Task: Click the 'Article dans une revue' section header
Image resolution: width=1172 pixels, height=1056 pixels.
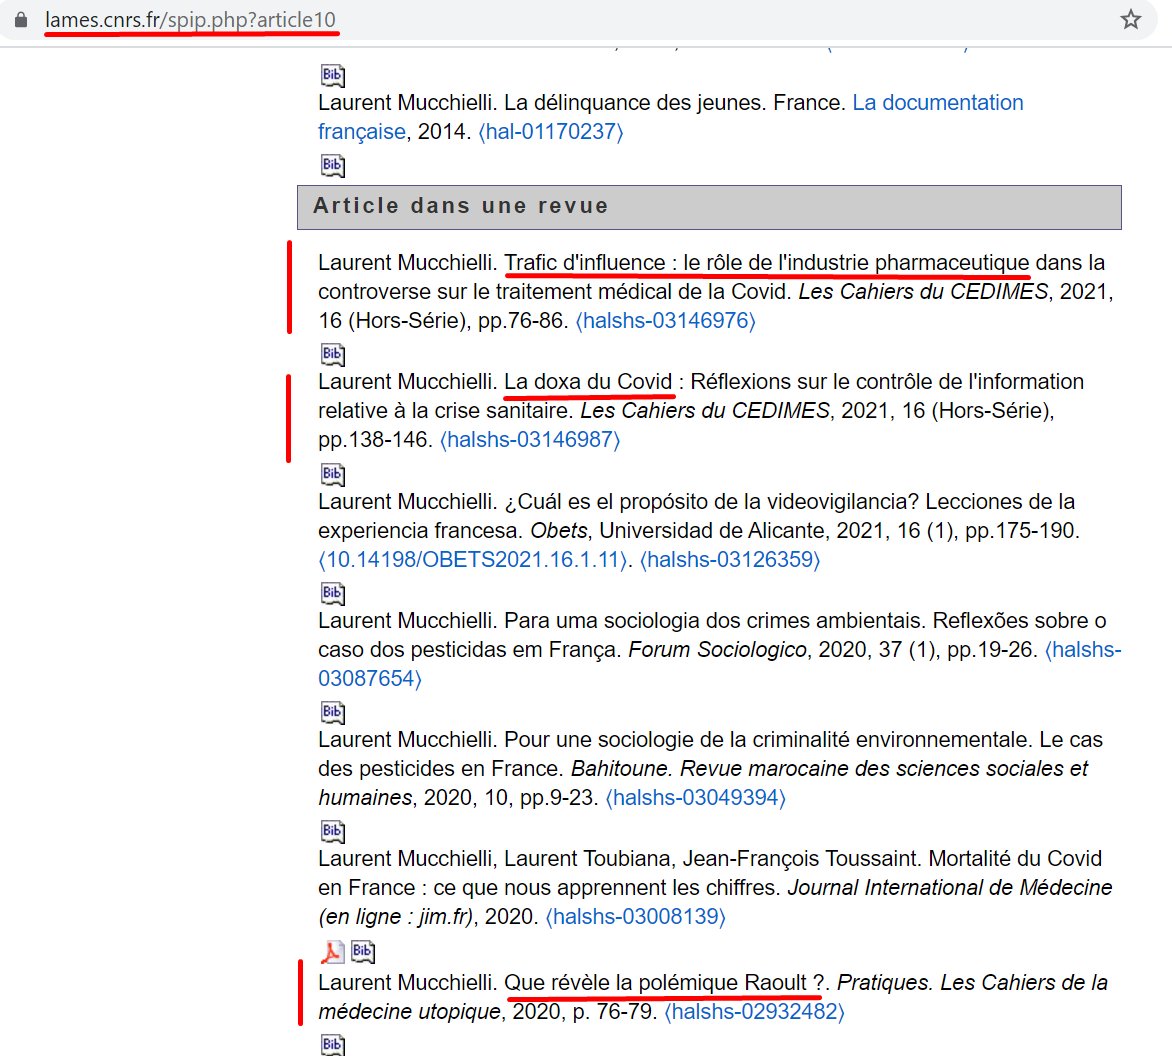Action: pyautogui.click(x=709, y=207)
